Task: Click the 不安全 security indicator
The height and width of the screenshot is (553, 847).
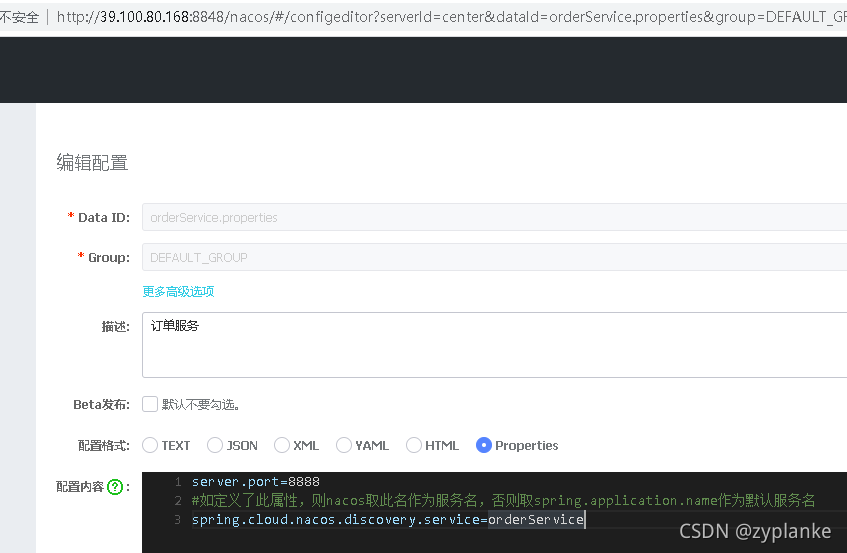Action: coord(19,17)
